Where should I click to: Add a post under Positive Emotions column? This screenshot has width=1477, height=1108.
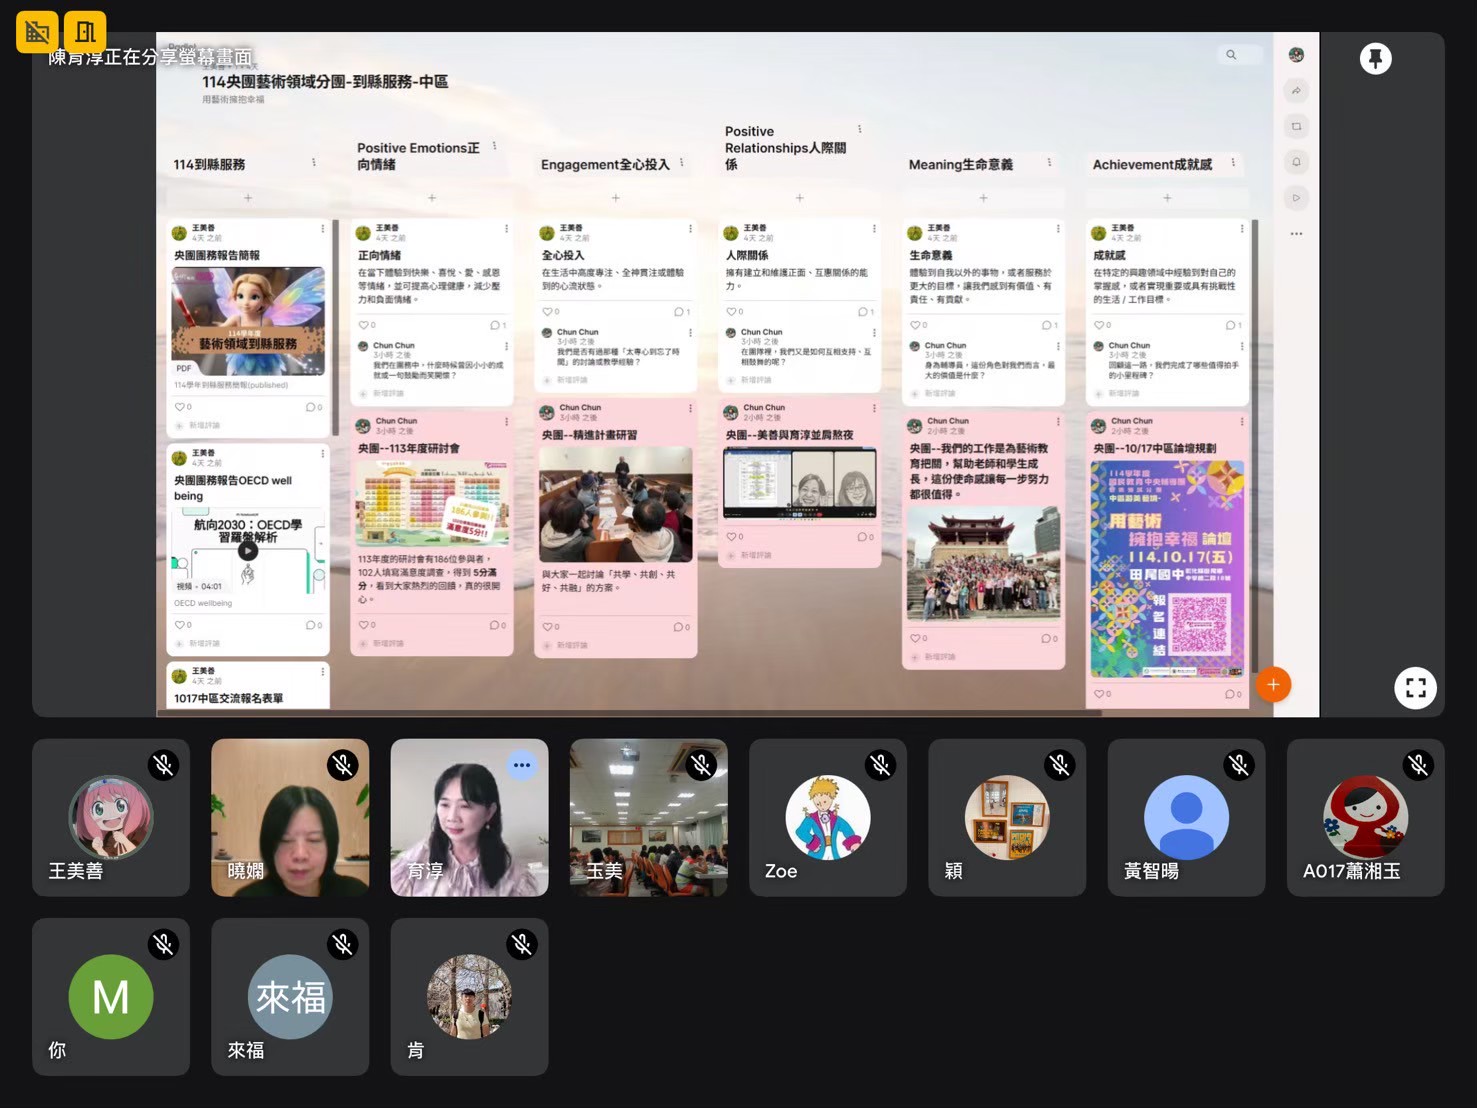[432, 198]
